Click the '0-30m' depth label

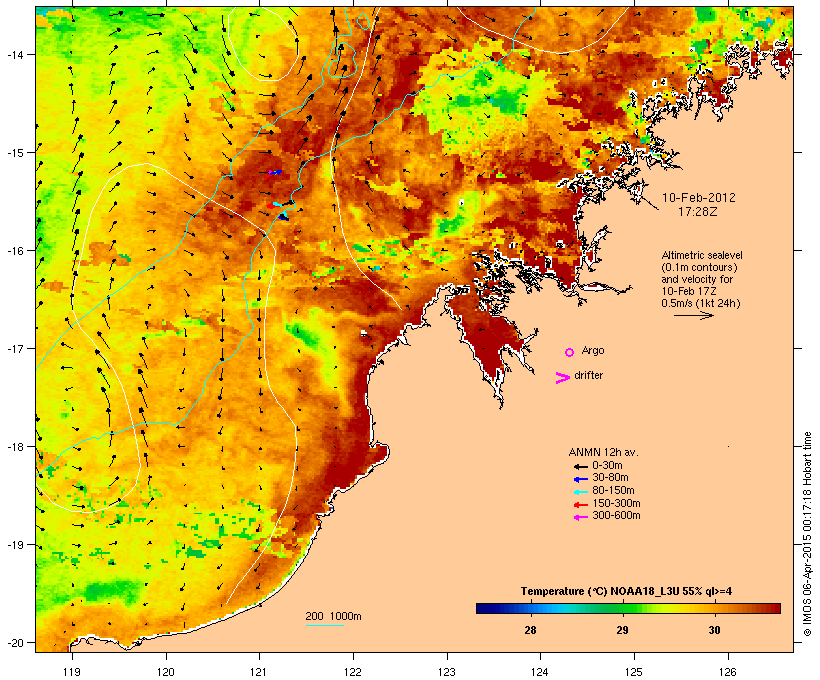click(x=607, y=465)
